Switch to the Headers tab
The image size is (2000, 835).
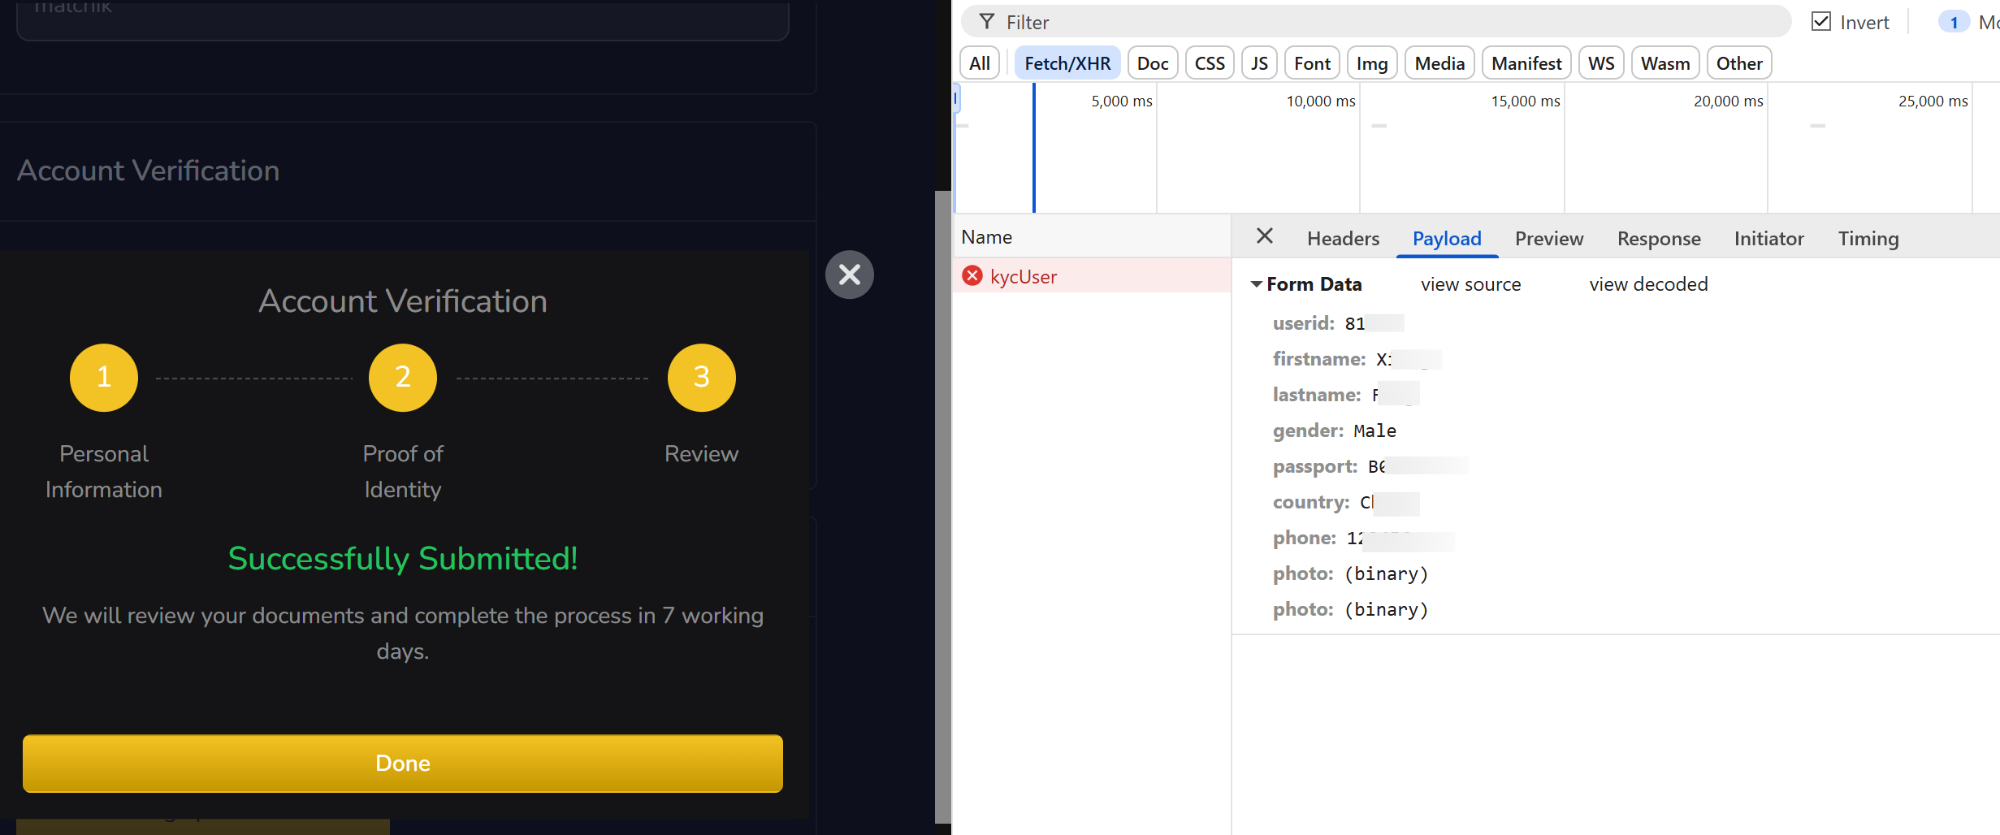point(1342,238)
